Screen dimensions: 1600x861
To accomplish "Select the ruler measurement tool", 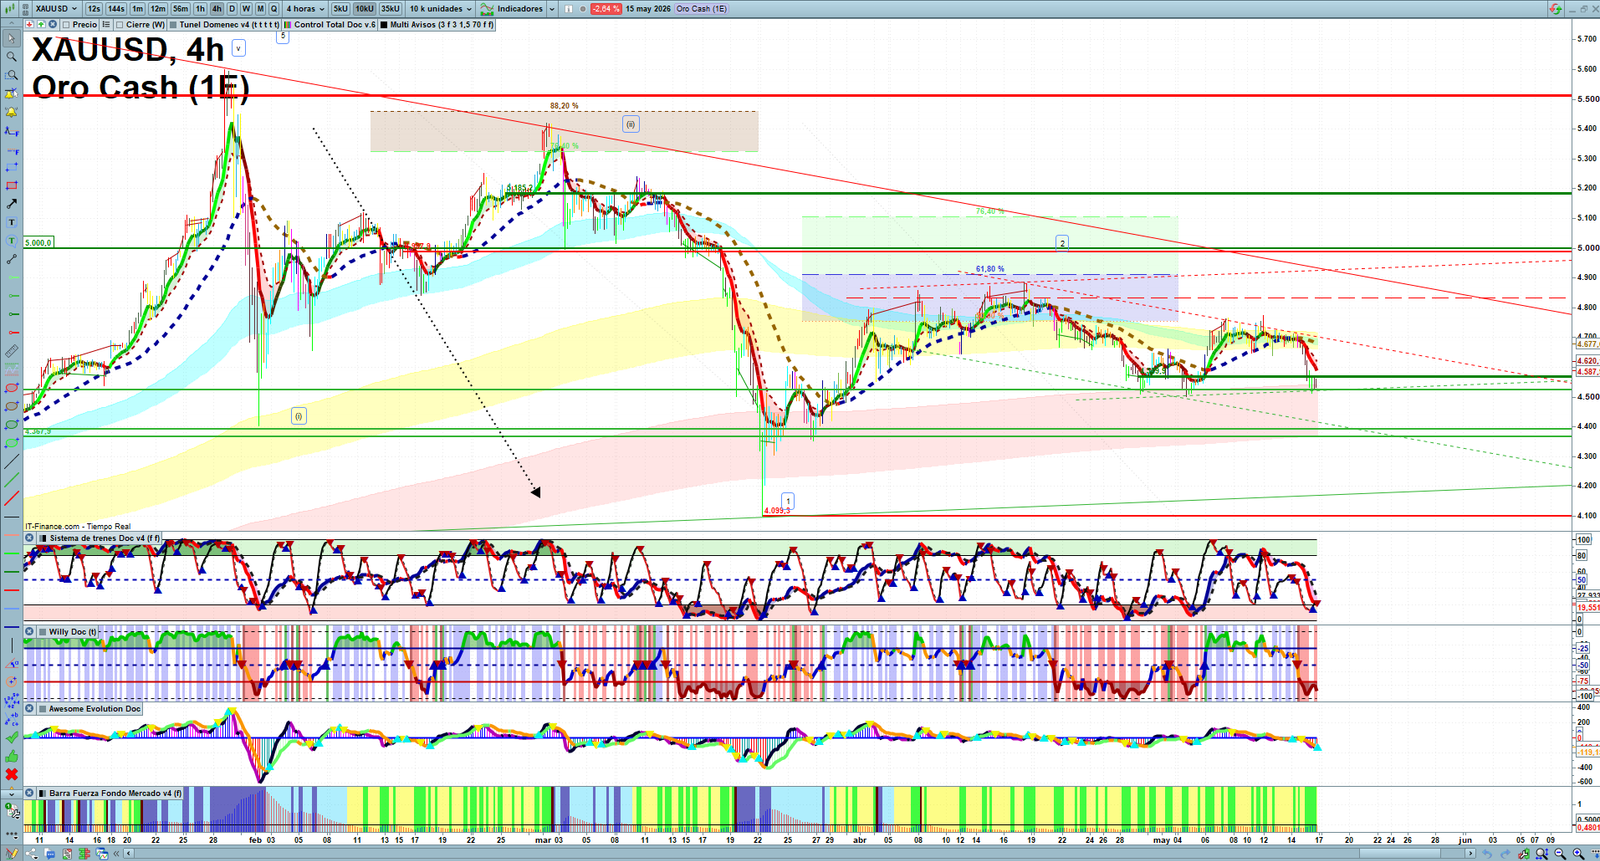I will coord(12,351).
